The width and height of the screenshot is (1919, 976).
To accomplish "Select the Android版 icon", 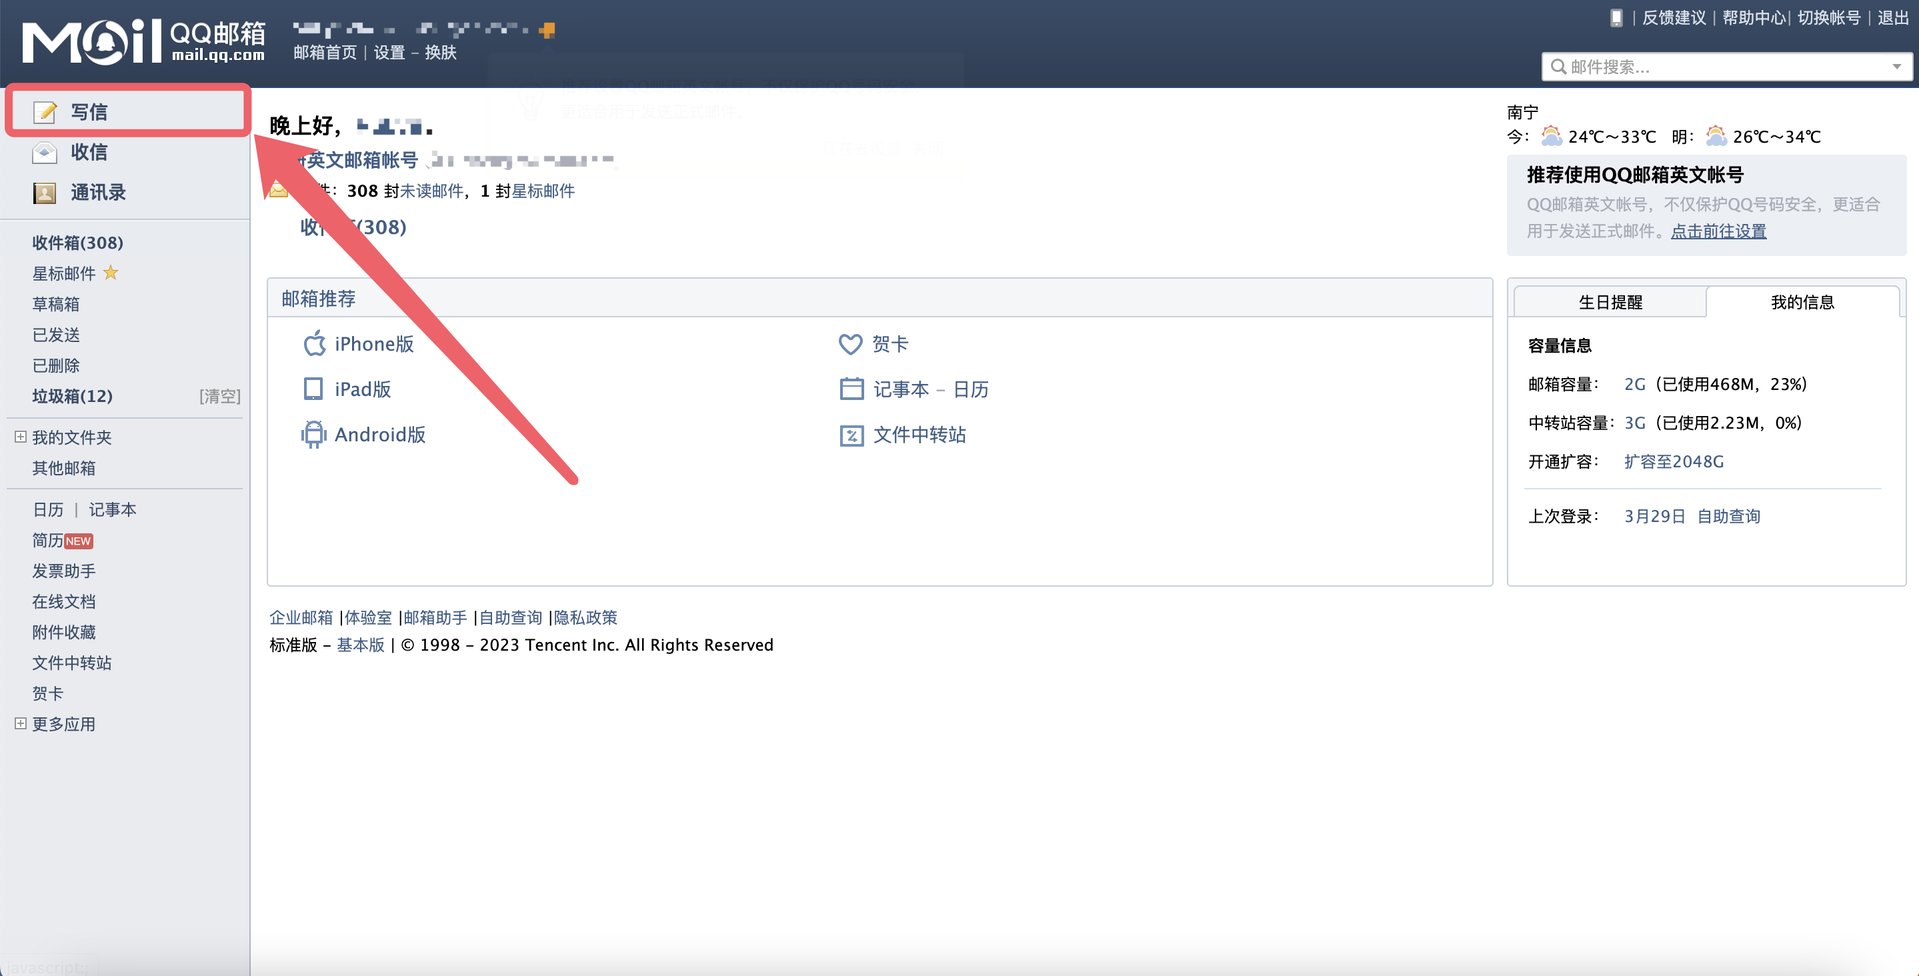I will pos(313,434).
